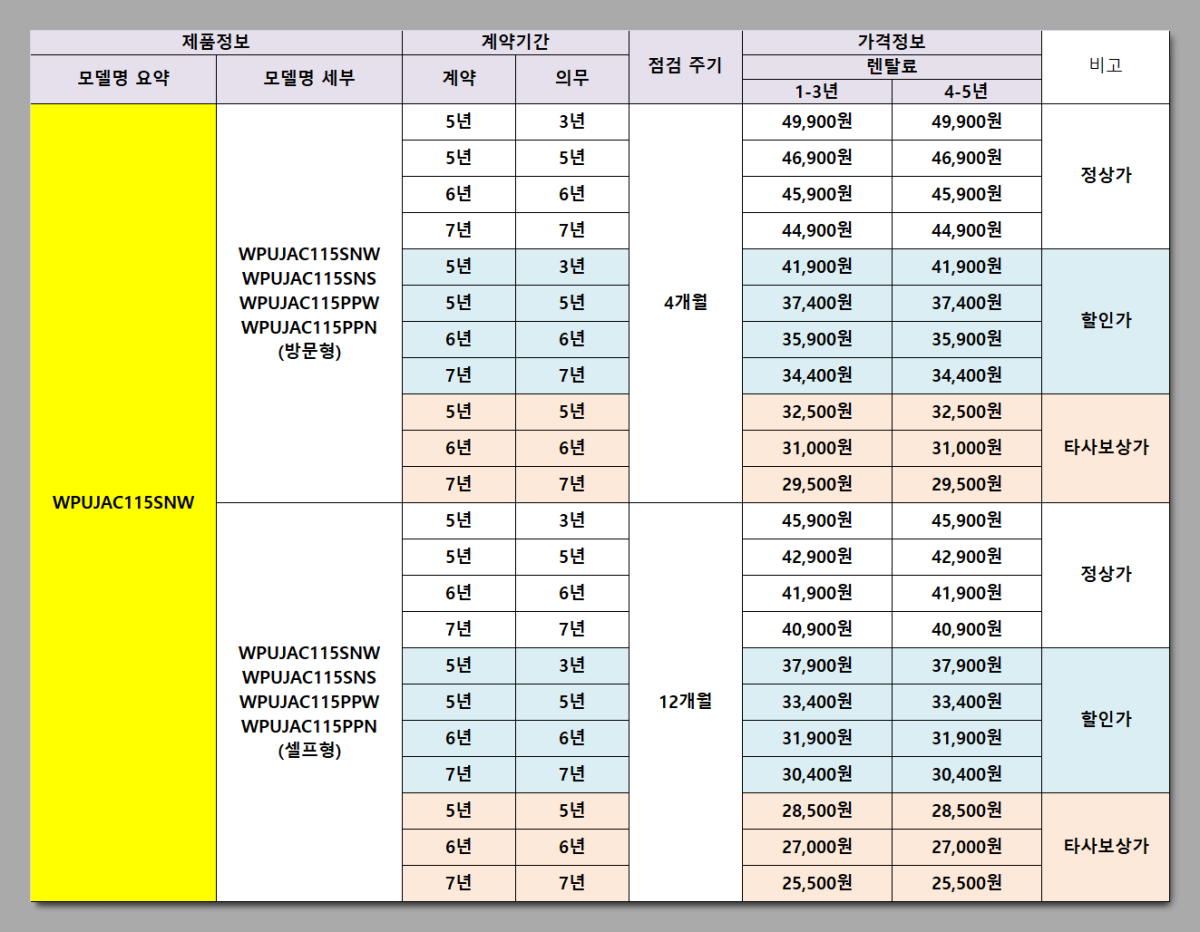Select 31,000원 in the 1-3년 column
This screenshot has width=1200, height=932.
(x=817, y=448)
